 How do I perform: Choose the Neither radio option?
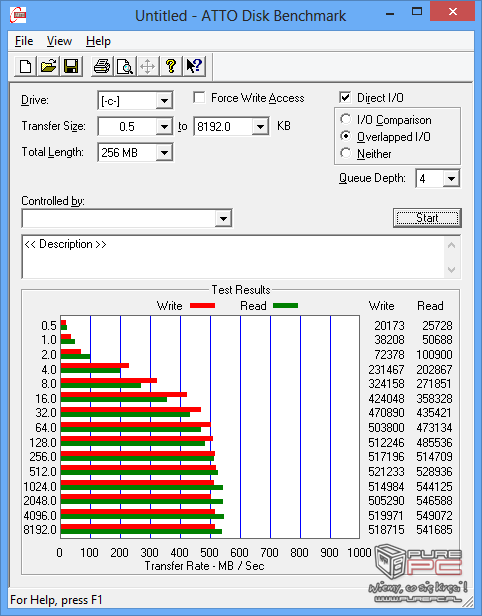(346, 153)
